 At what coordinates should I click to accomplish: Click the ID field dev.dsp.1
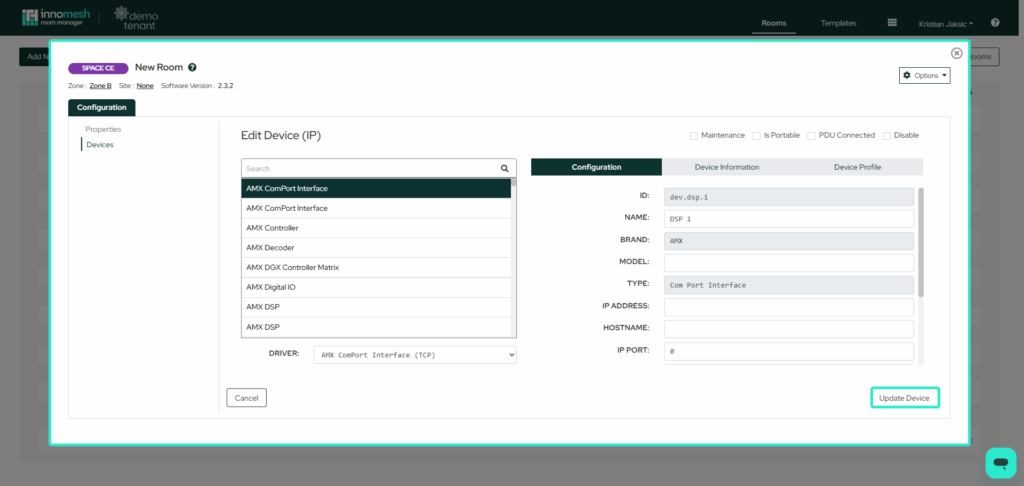click(789, 197)
